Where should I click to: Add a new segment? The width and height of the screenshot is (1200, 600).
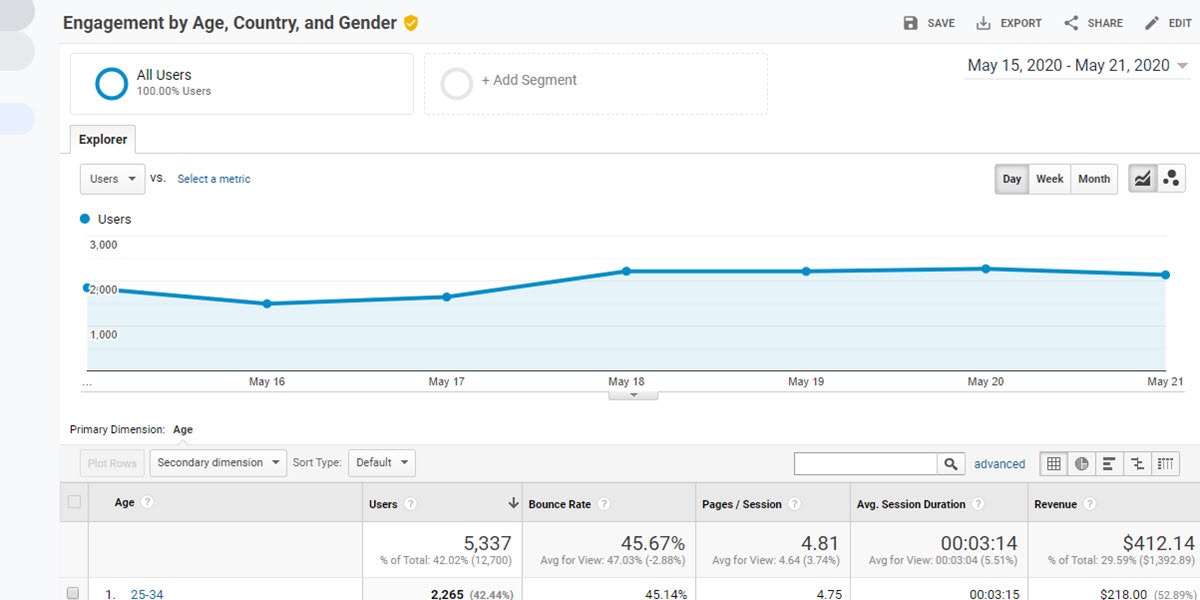pyautogui.click(x=596, y=83)
